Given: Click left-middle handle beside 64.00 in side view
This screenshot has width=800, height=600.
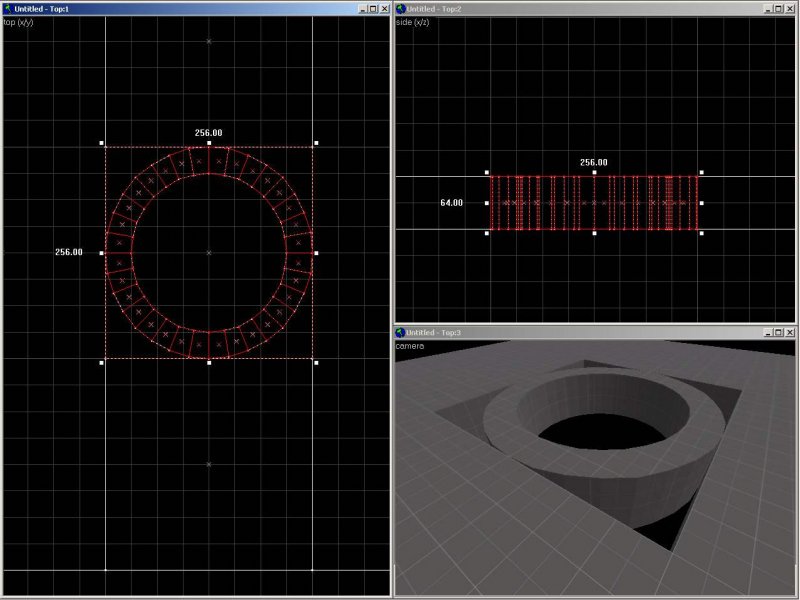Looking at the screenshot, I should tap(487, 203).
